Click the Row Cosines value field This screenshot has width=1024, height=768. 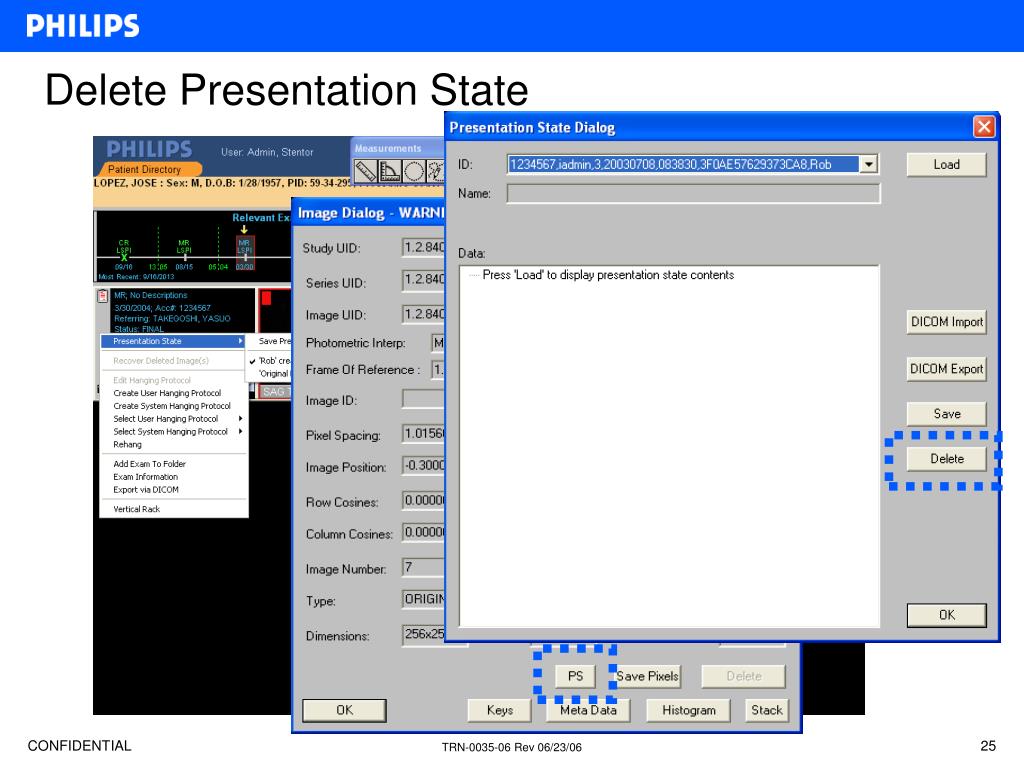(x=423, y=501)
